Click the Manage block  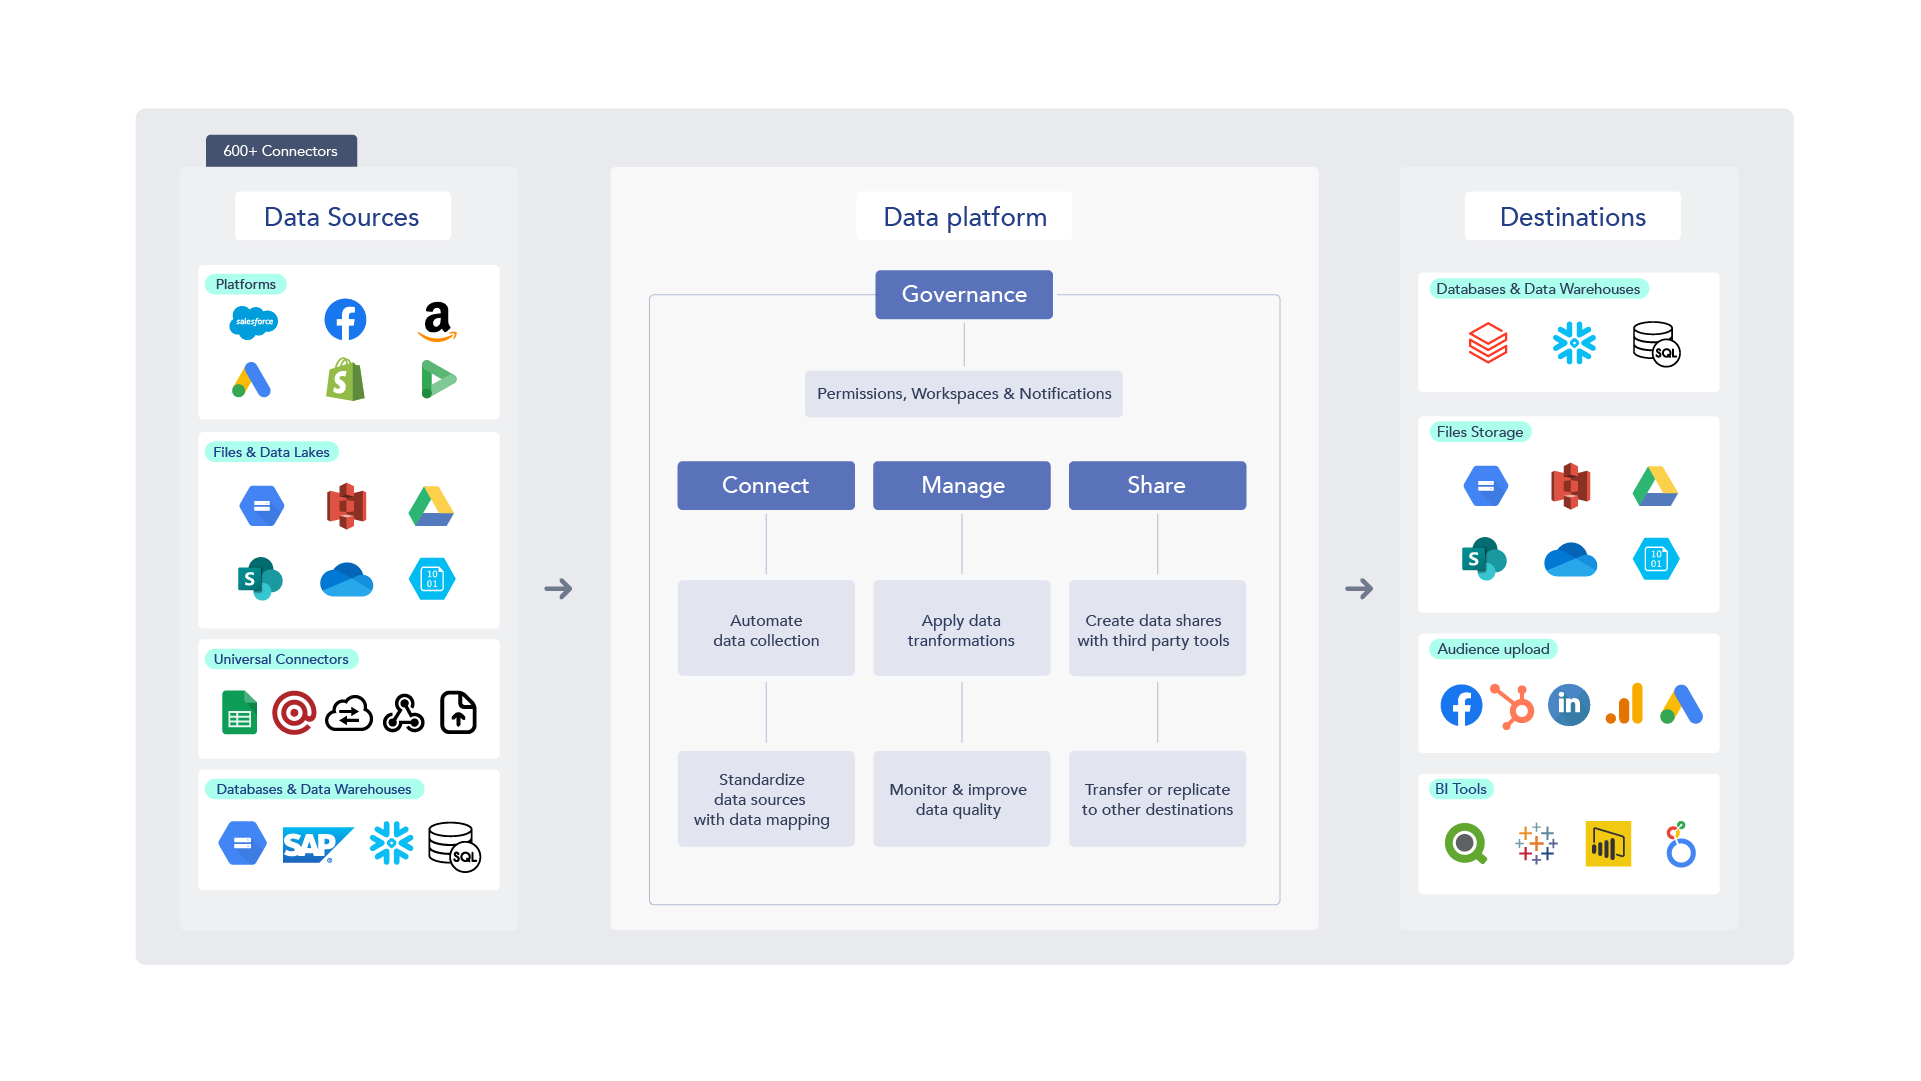pos(962,486)
